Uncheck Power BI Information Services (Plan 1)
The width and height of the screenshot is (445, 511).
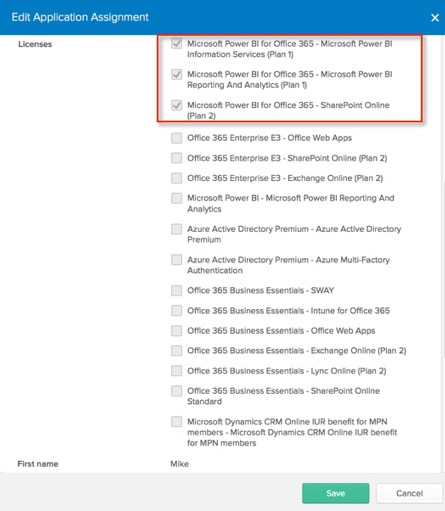tap(176, 44)
